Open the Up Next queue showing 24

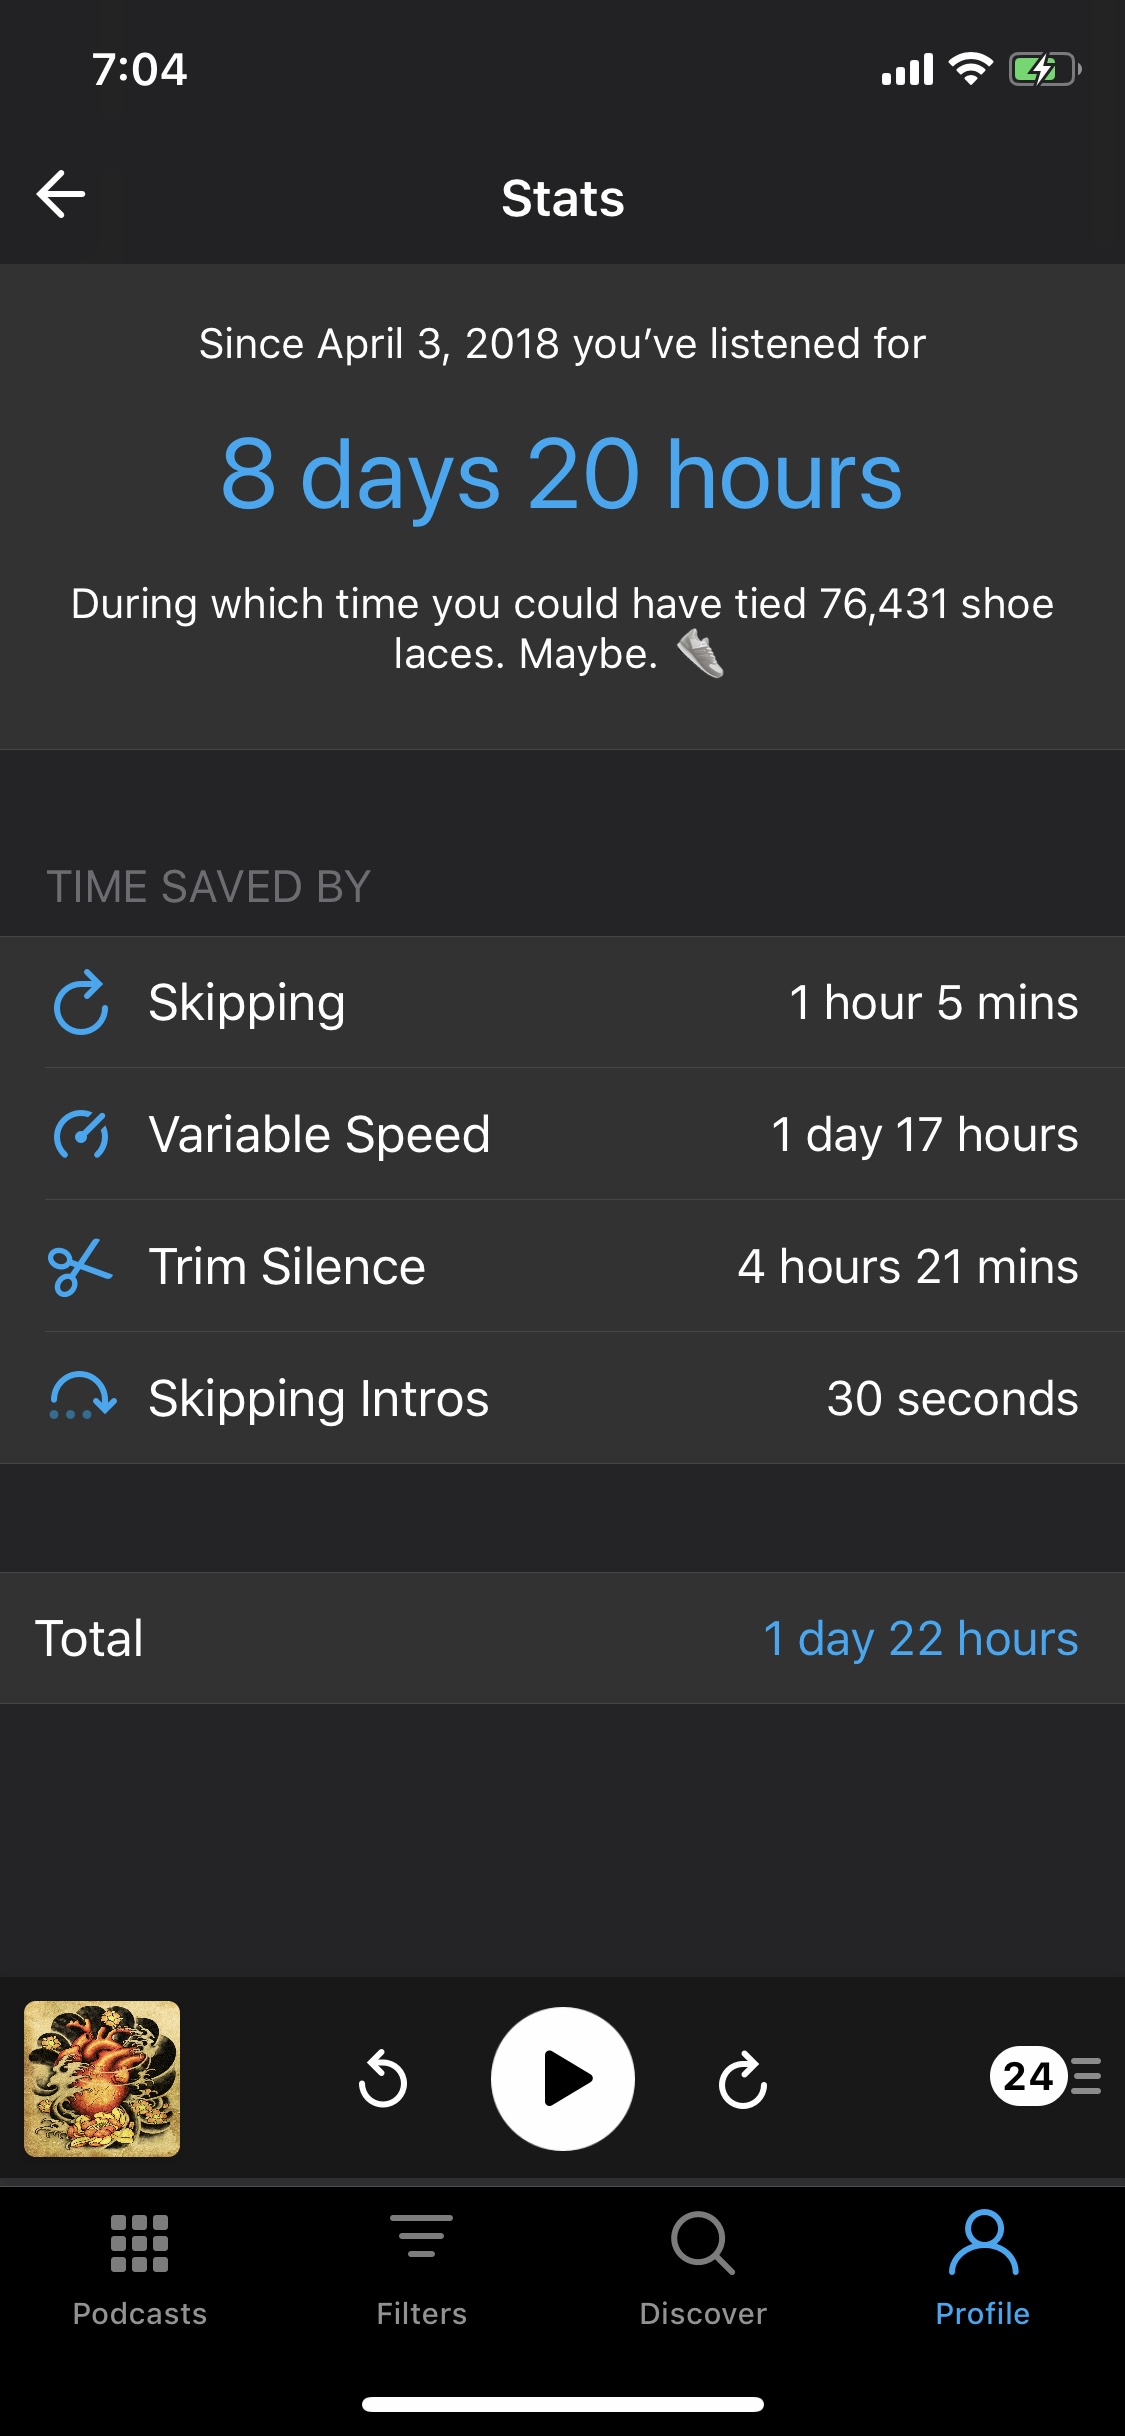(x=1044, y=2077)
